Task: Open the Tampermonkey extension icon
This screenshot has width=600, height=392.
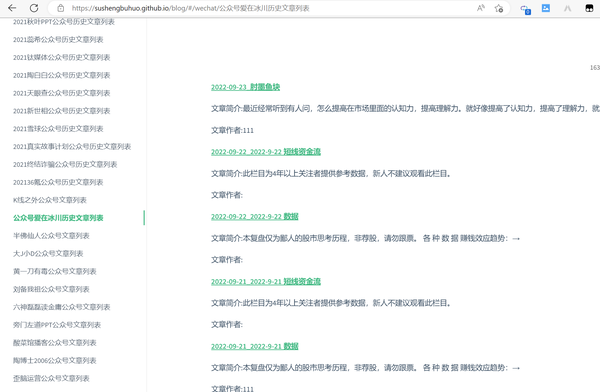Action: click(589, 8)
